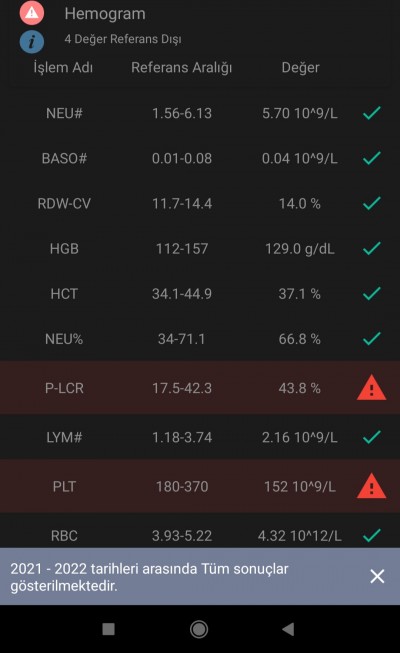Open the P-LCR result row
The height and width of the screenshot is (653, 400).
[200, 388]
